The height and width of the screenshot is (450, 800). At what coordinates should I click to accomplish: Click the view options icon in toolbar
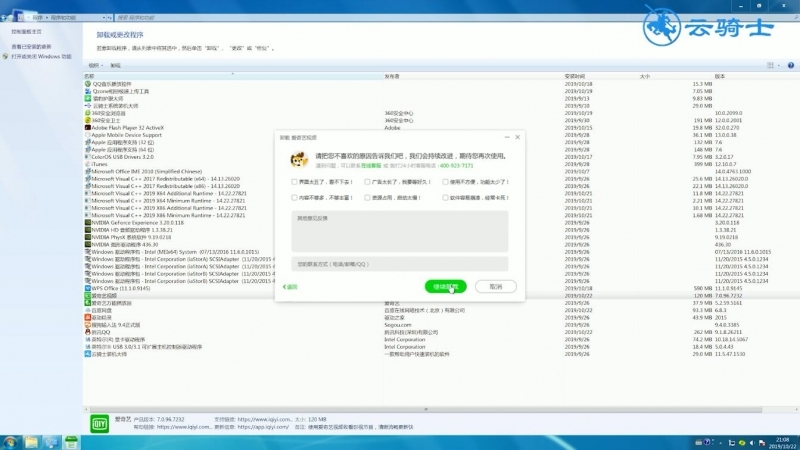(x=770, y=65)
